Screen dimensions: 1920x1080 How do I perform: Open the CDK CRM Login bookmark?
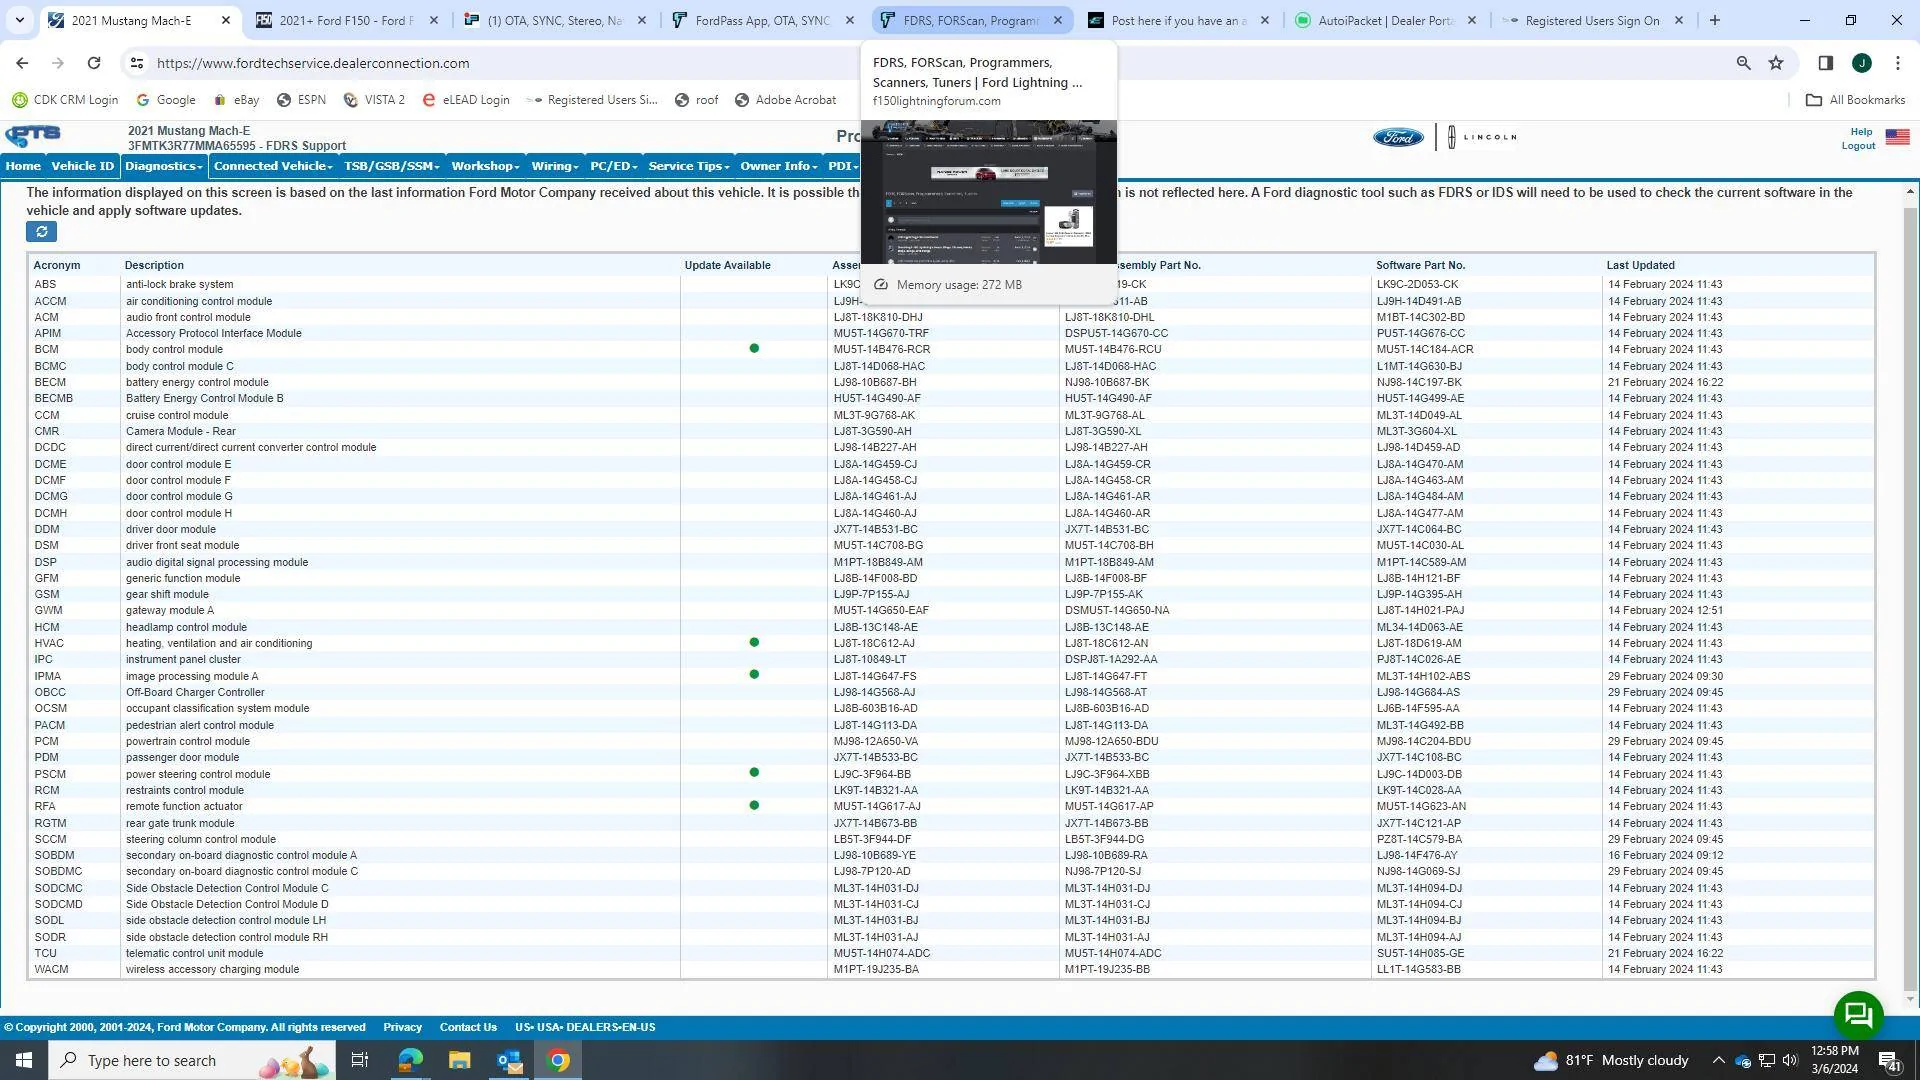click(65, 100)
